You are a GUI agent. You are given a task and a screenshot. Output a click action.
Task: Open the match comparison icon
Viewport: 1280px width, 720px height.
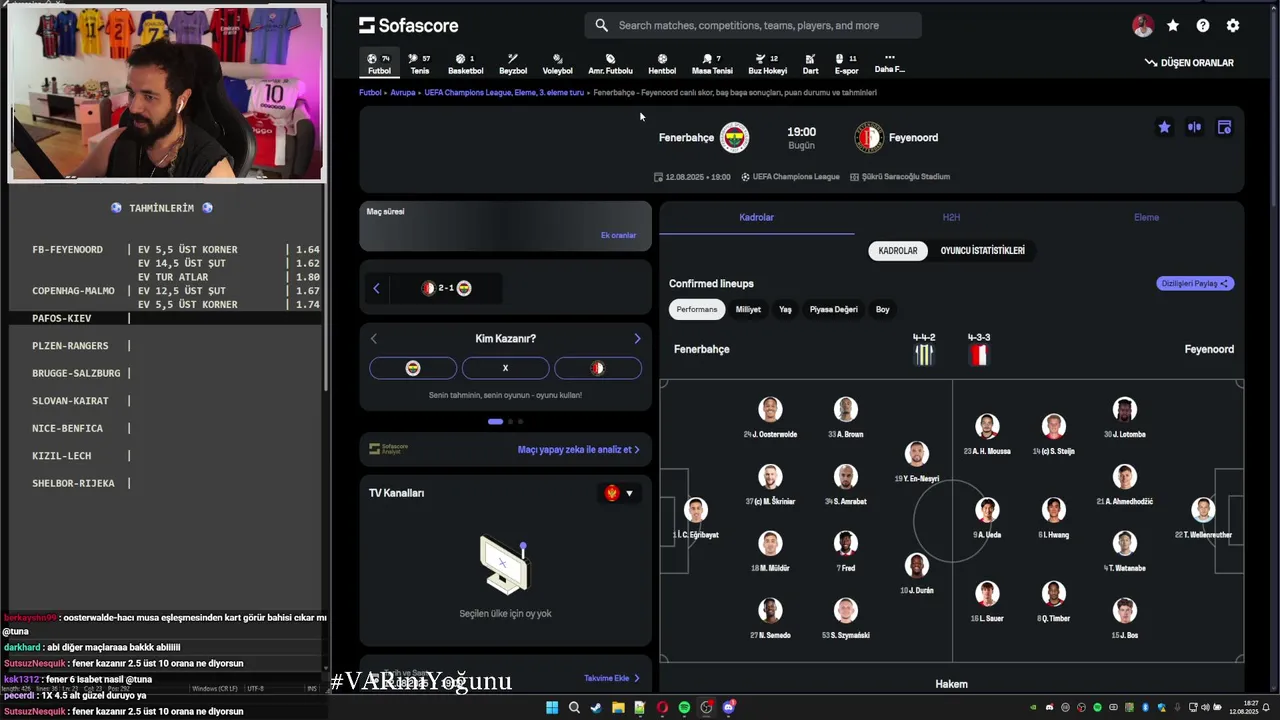coord(1194,127)
